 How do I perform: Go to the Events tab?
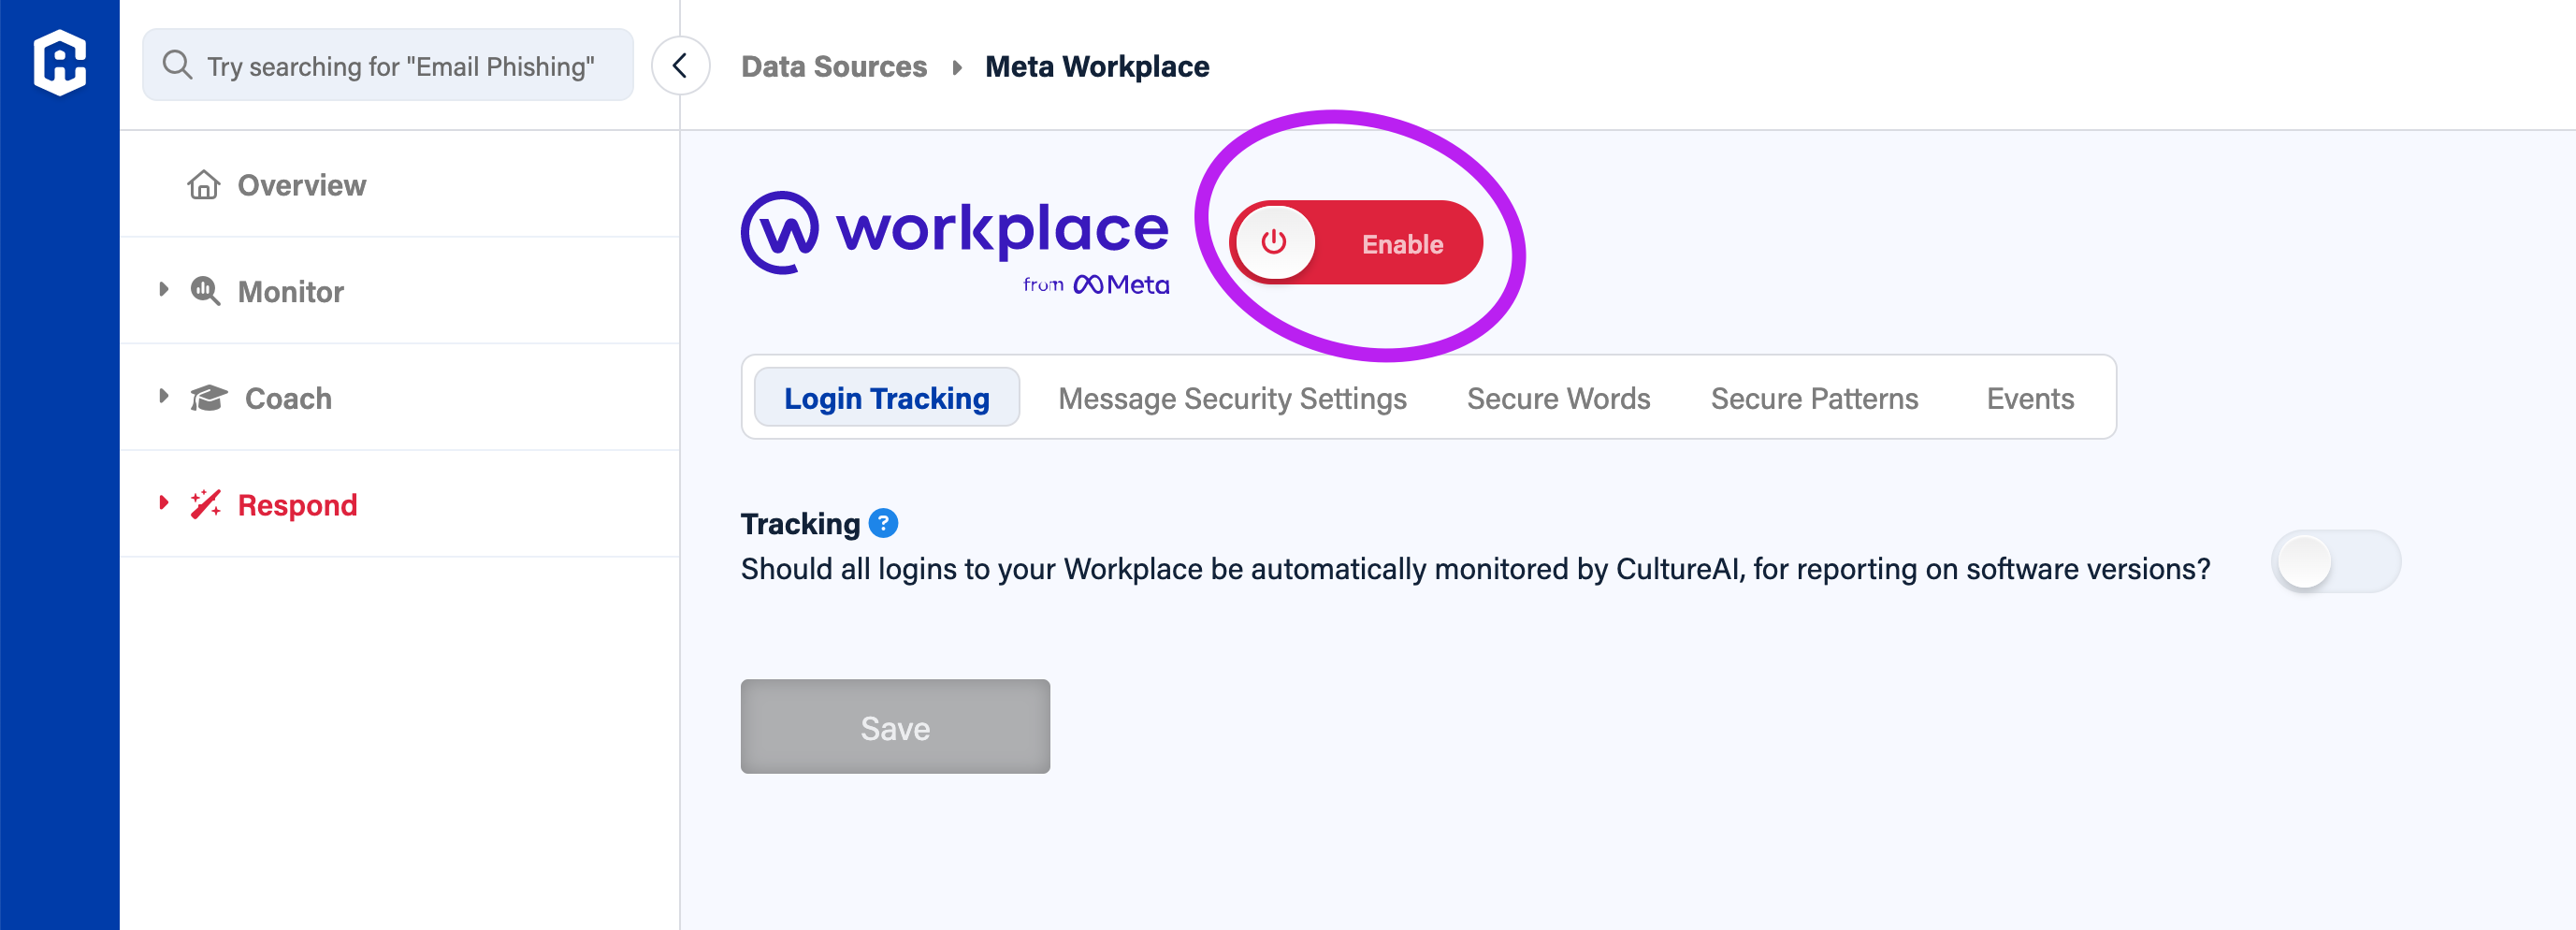[2030, 398]
